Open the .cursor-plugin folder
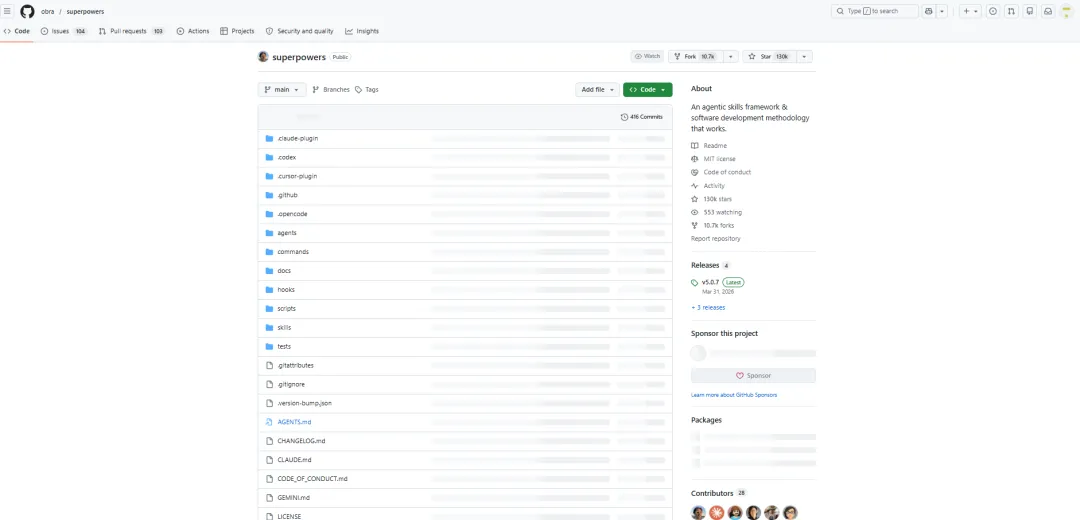Screen dimensions: 1080x520 [x=297, y=176]
